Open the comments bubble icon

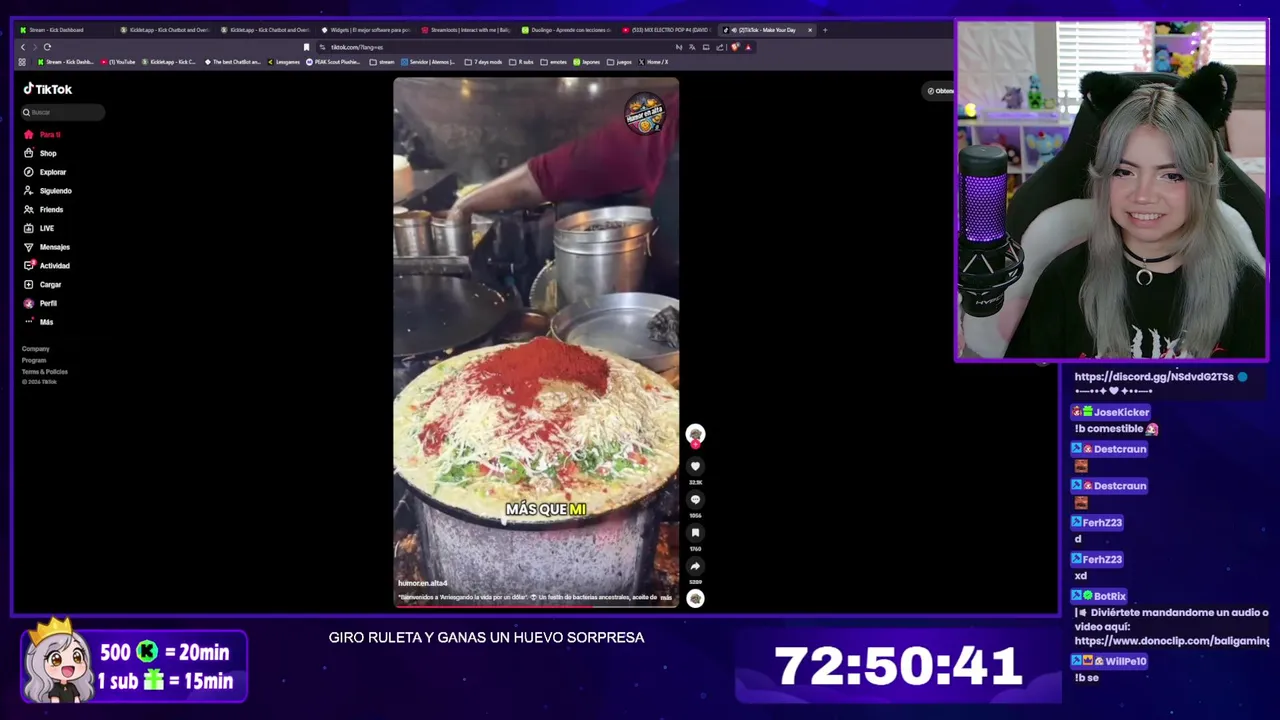[x=695, y=499]
